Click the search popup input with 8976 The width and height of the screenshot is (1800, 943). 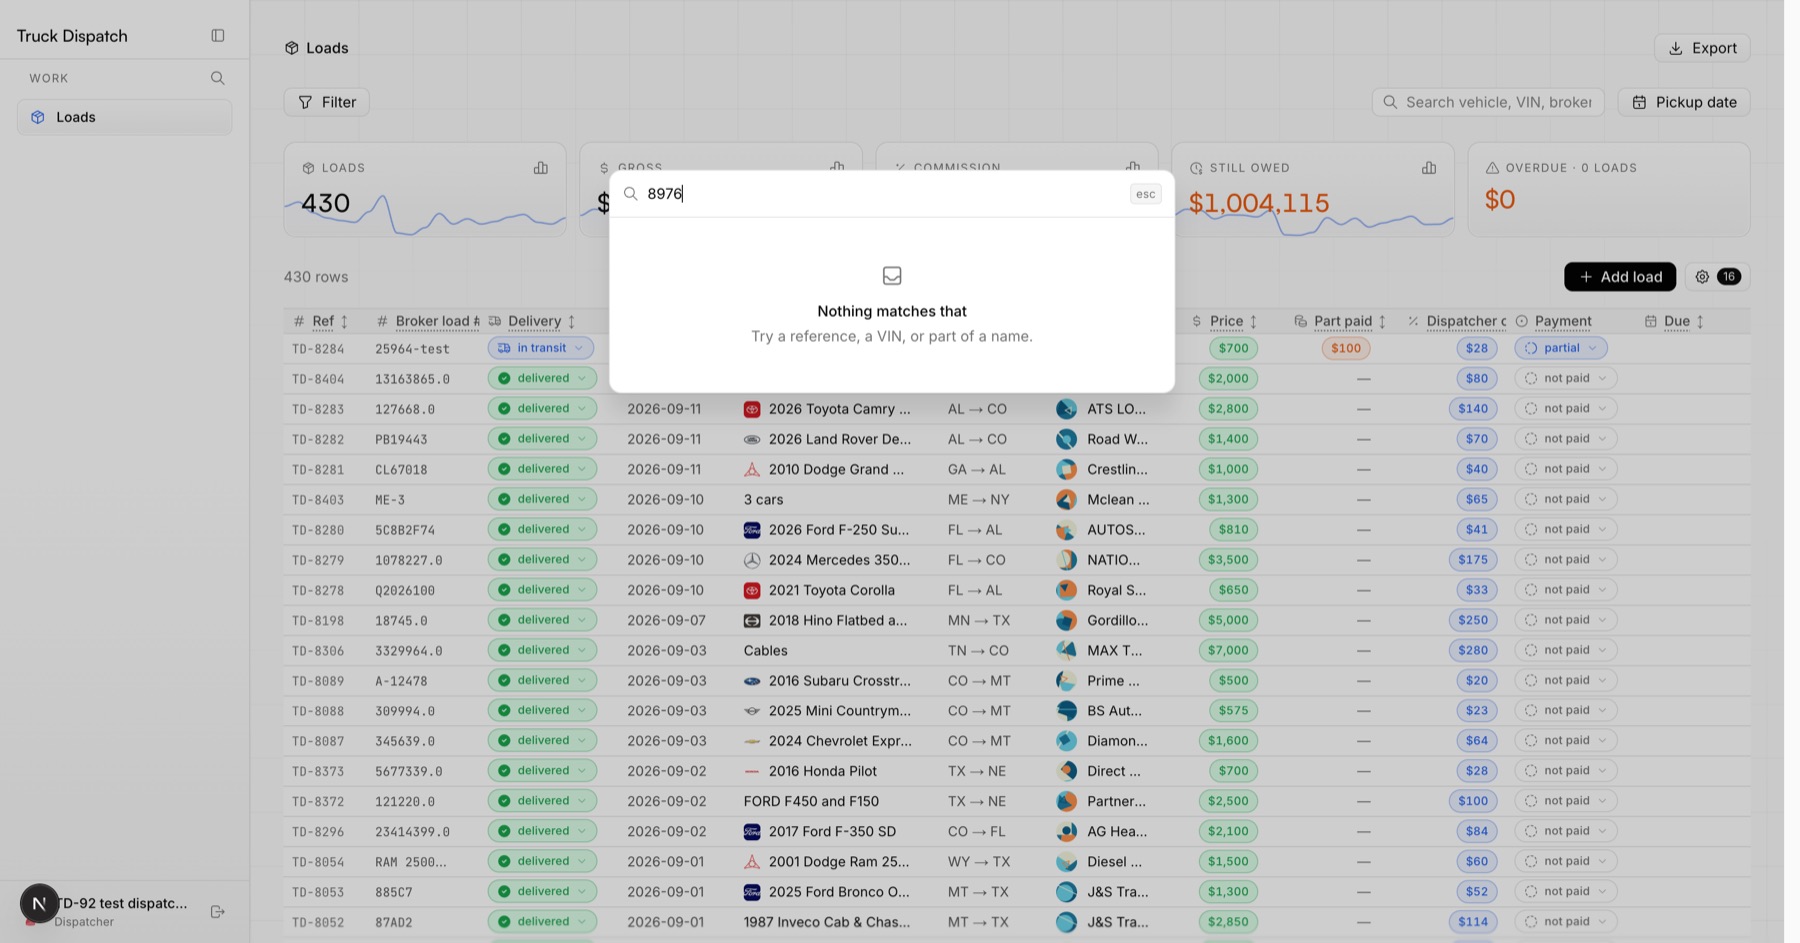[885, 194]
